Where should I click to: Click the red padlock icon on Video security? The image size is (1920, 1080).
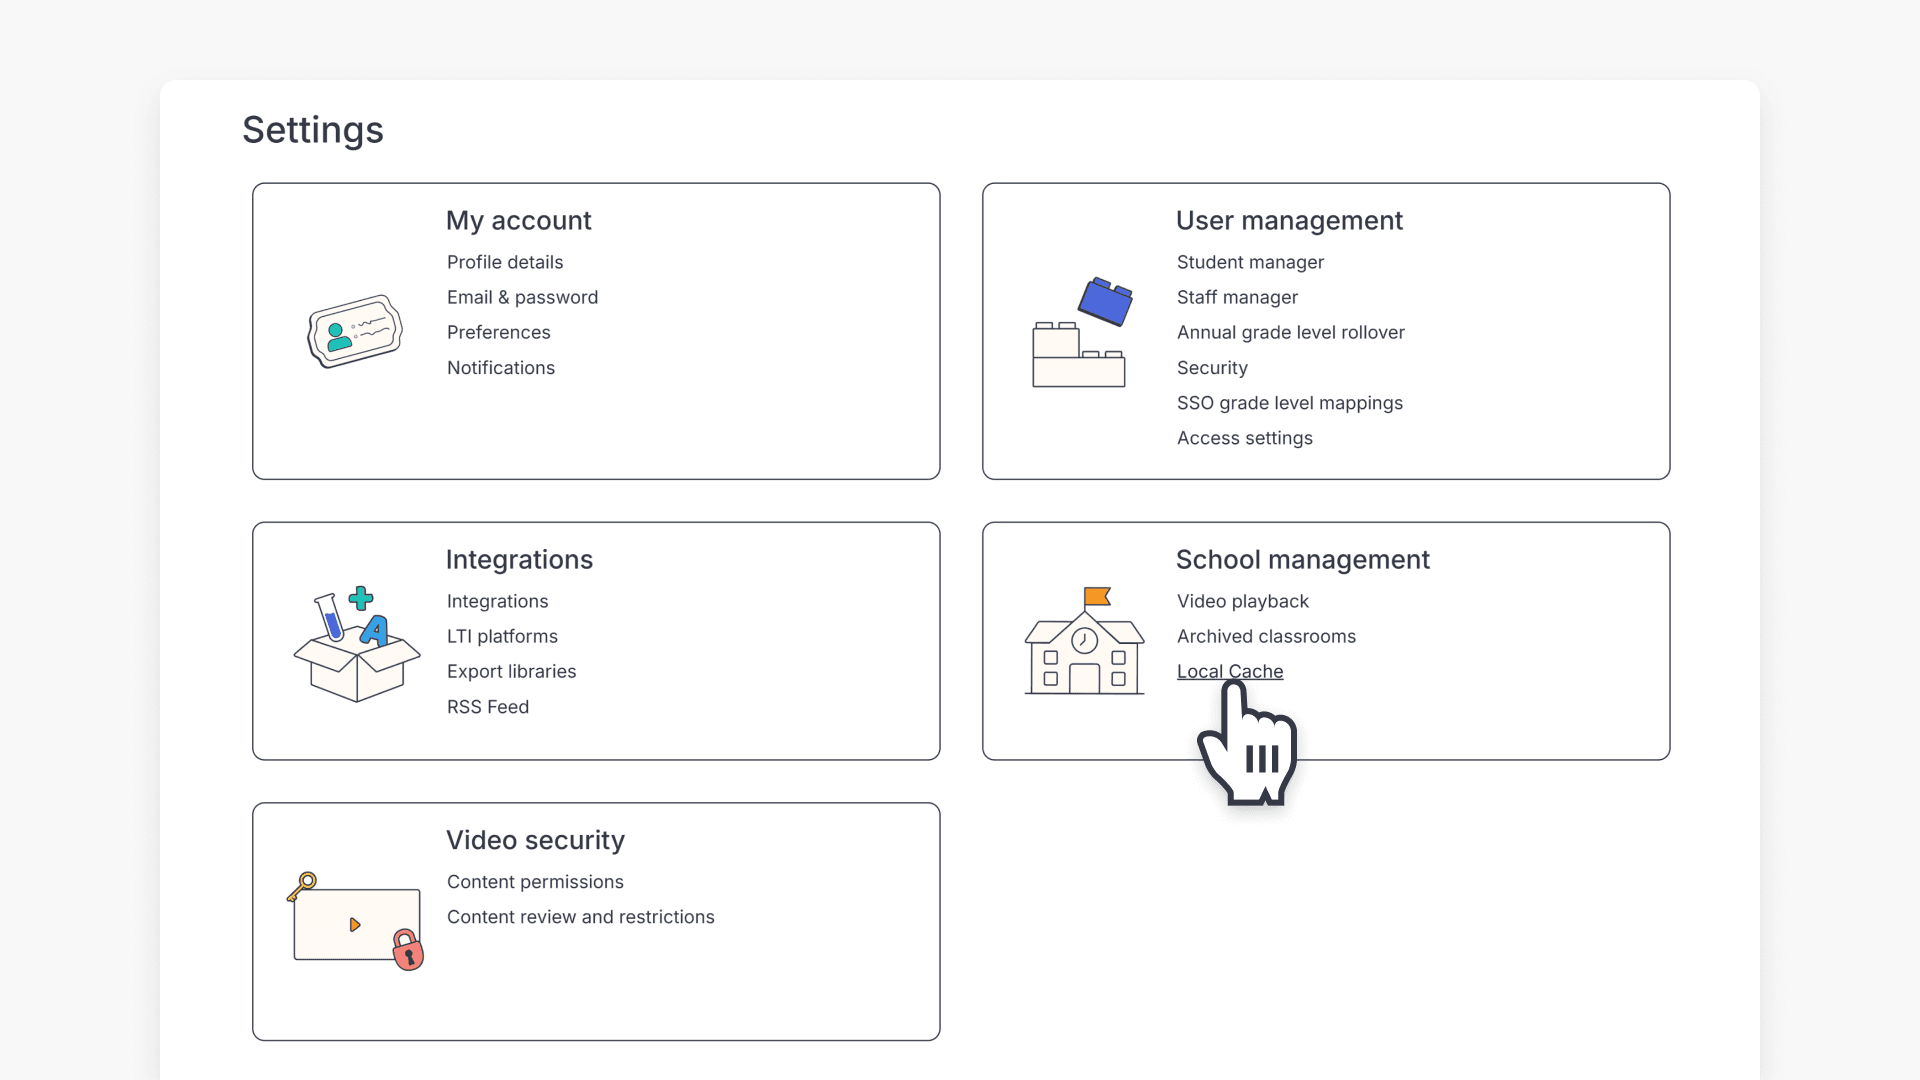pos(407,951)
